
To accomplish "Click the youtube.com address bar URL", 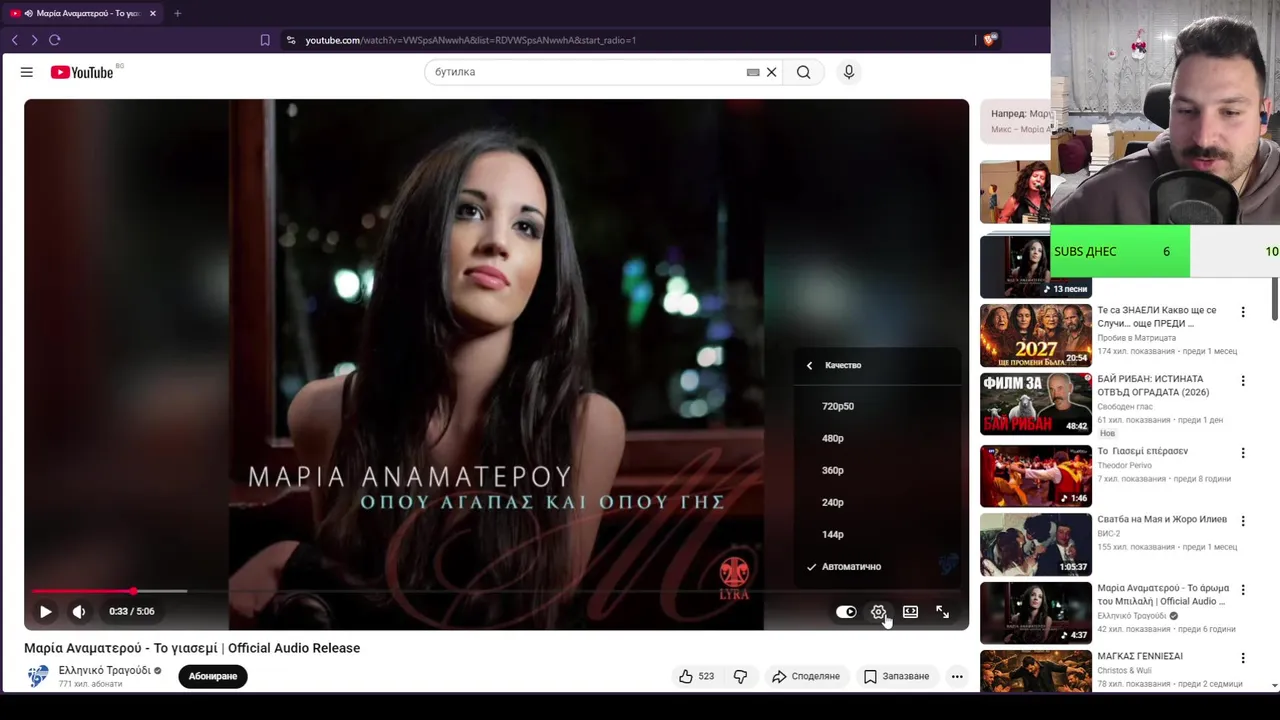I will coord(470,40).
